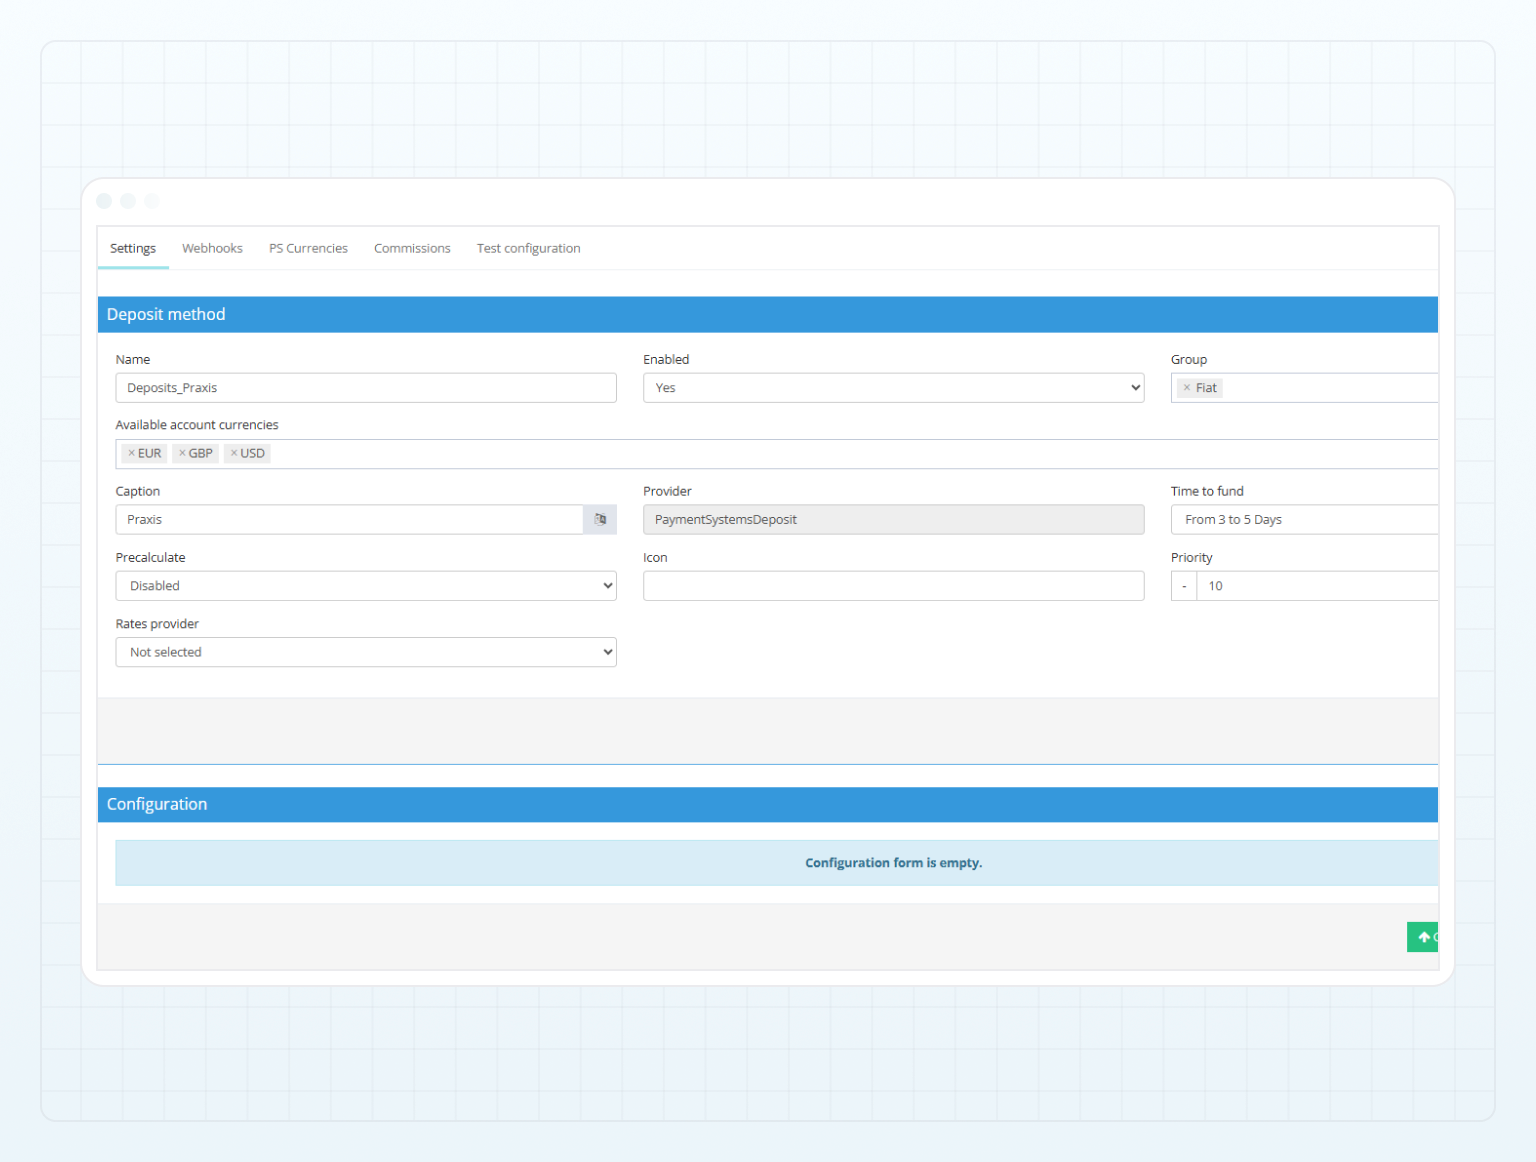Click the Caption field containing Praxis
Image resolution: width=1536 pixels, height=1162 pixels.
(349, 520)
